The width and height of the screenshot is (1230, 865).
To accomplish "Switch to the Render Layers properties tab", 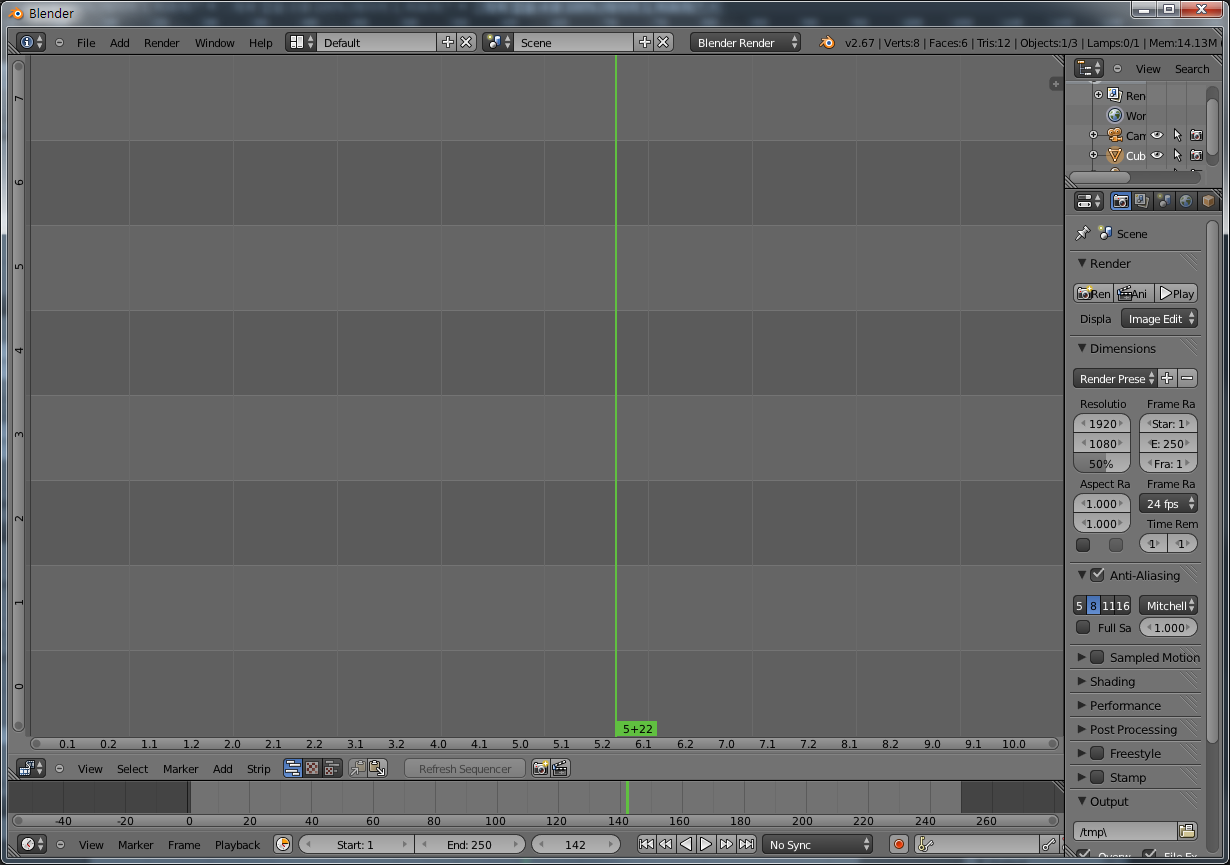I will [x=1142, y=201].
